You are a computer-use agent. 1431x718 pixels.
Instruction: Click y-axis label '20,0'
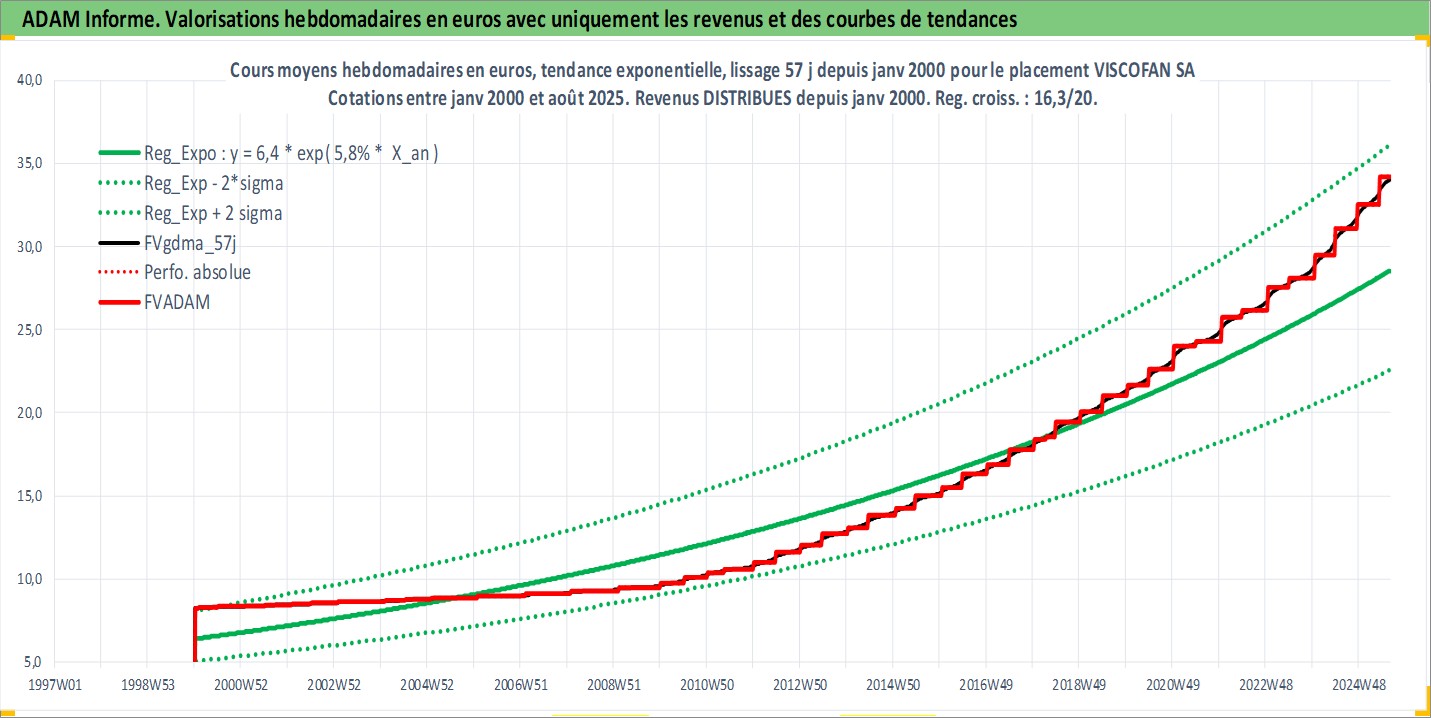click(32, 413)
